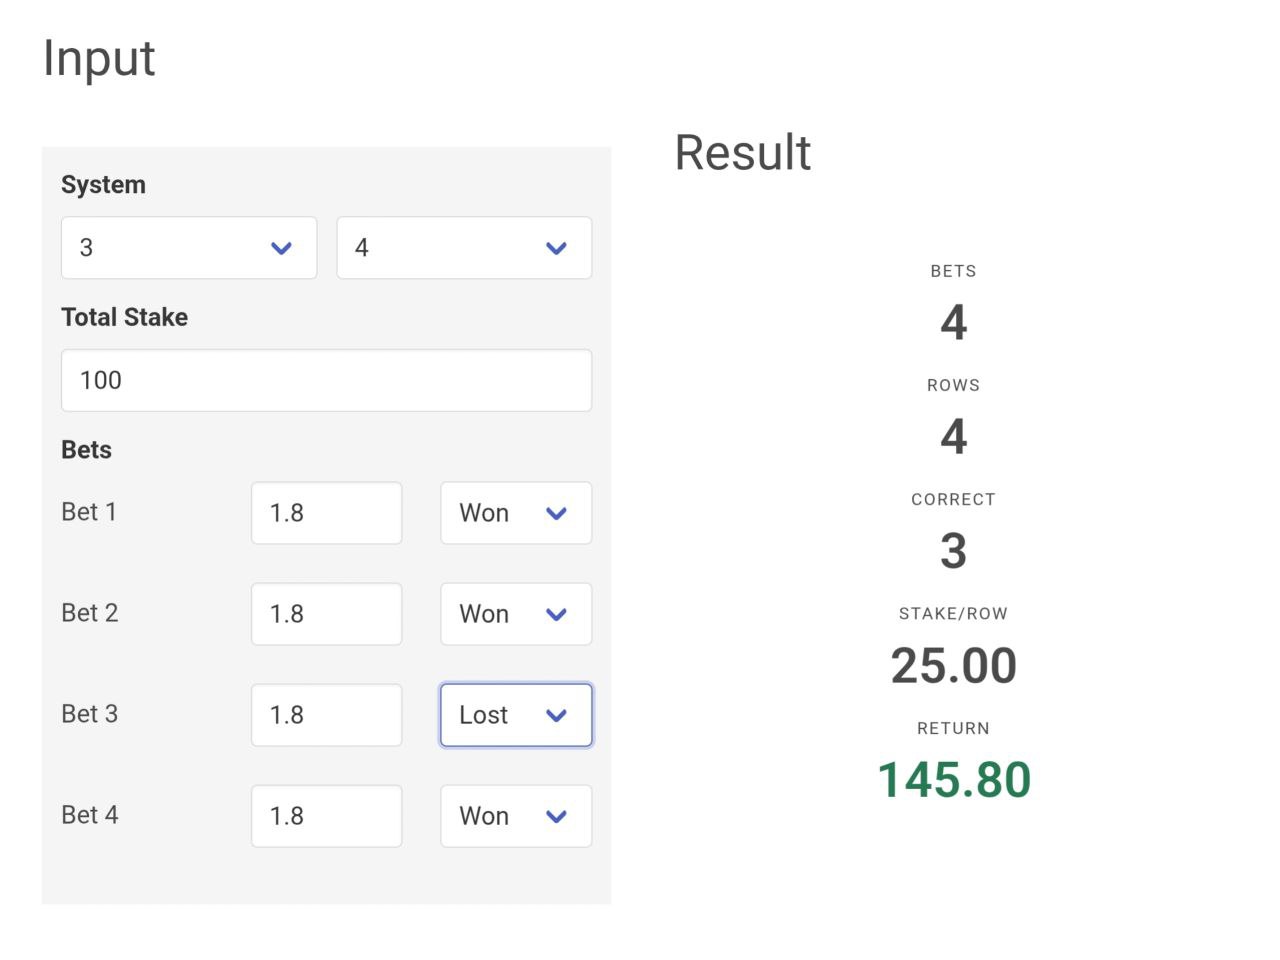Click the chevron in second System select
Screen dimensions: 1280x960
point(557,248)
